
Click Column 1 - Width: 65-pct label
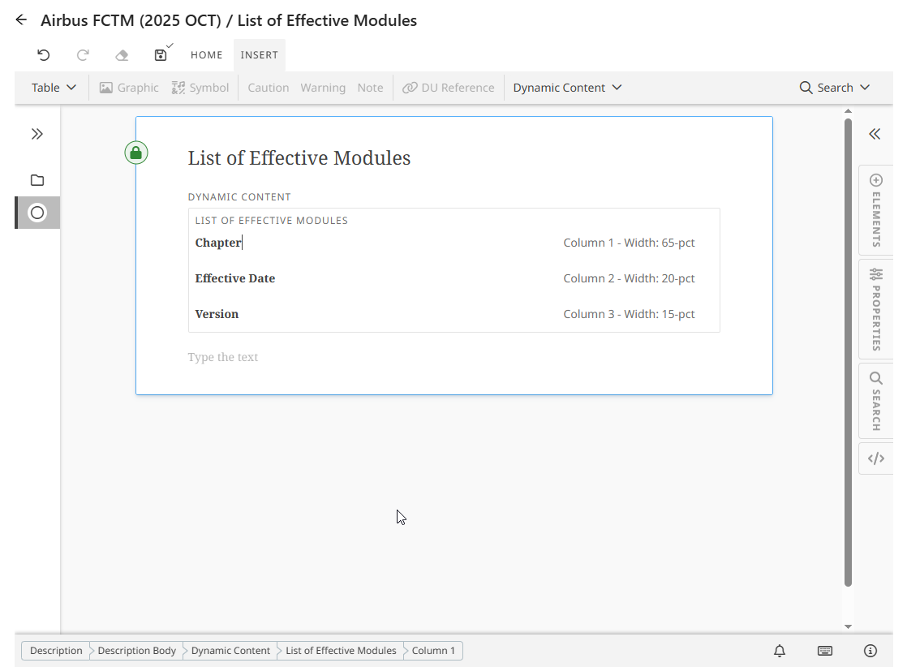(629, 243)
